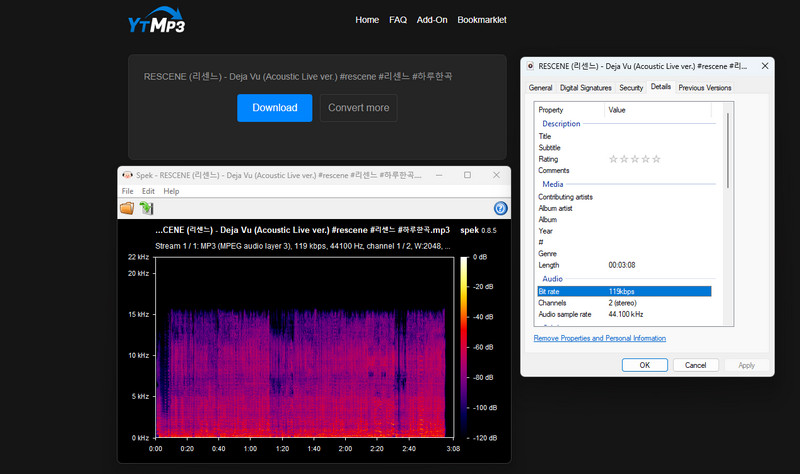Image resolution: width=800 pixels, height=474 pixels.
Task: Click Spek app icon in title bar
Action: coord(127,175)
